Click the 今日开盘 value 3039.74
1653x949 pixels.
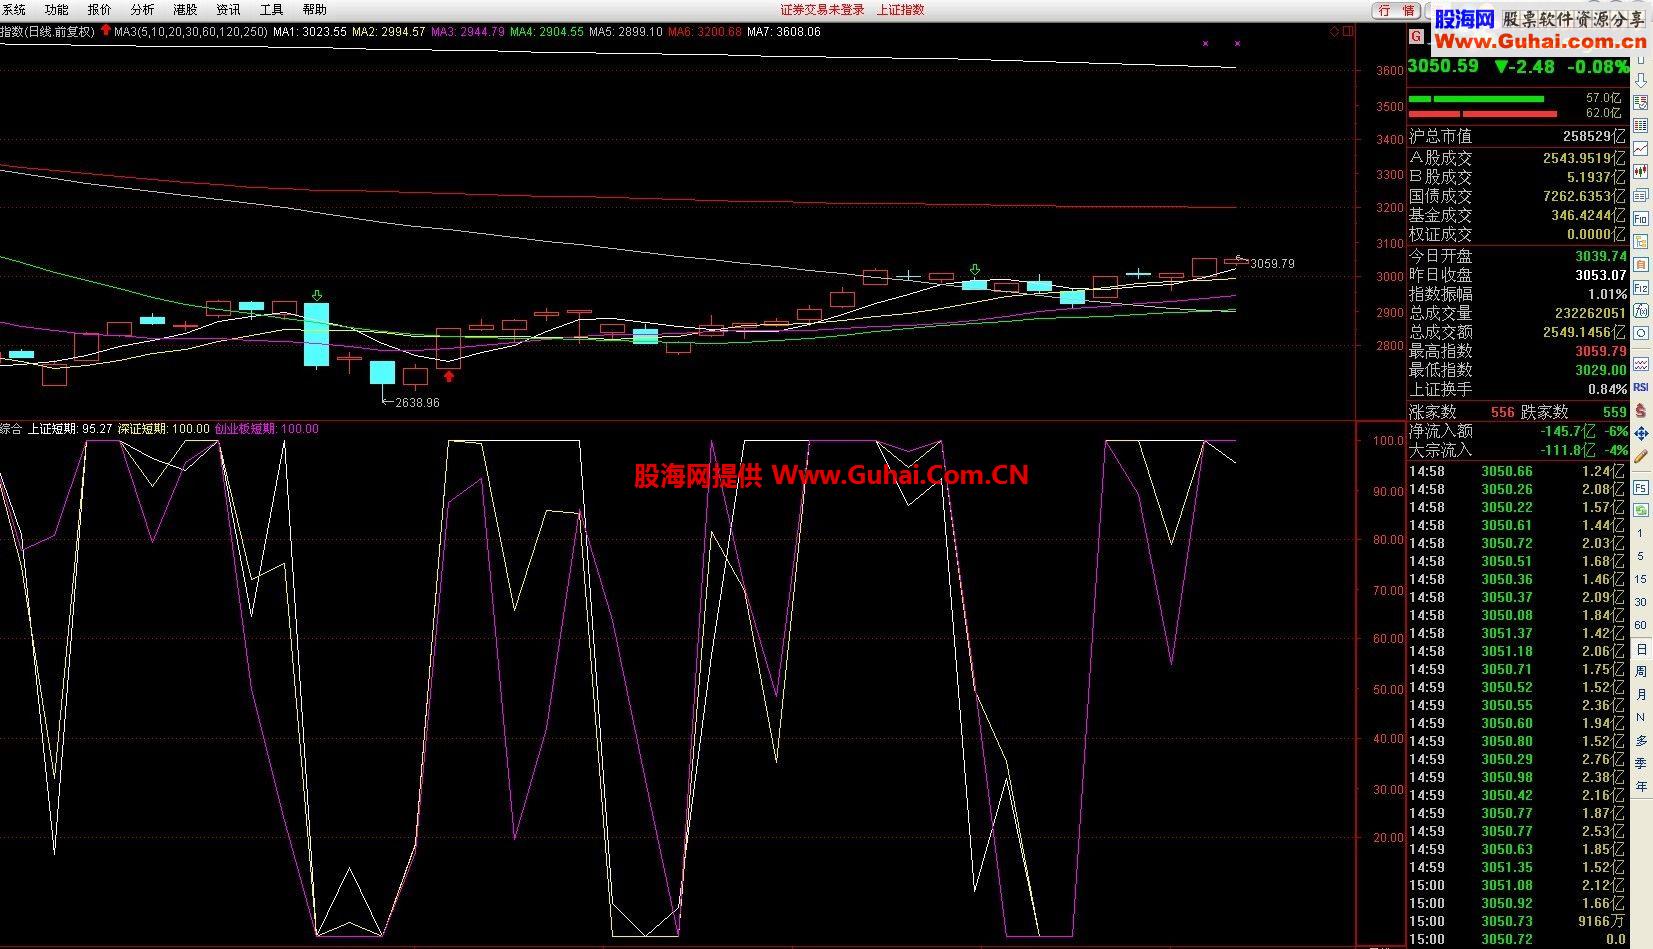click(1601, 256)
